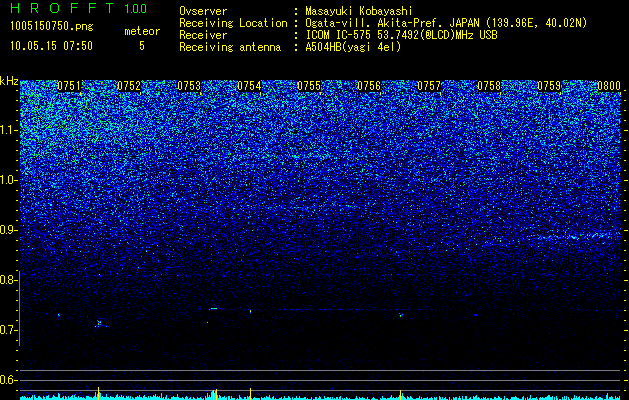Click the kHz axis unit label
Viewport: 629px width, 400px height.
9,81
